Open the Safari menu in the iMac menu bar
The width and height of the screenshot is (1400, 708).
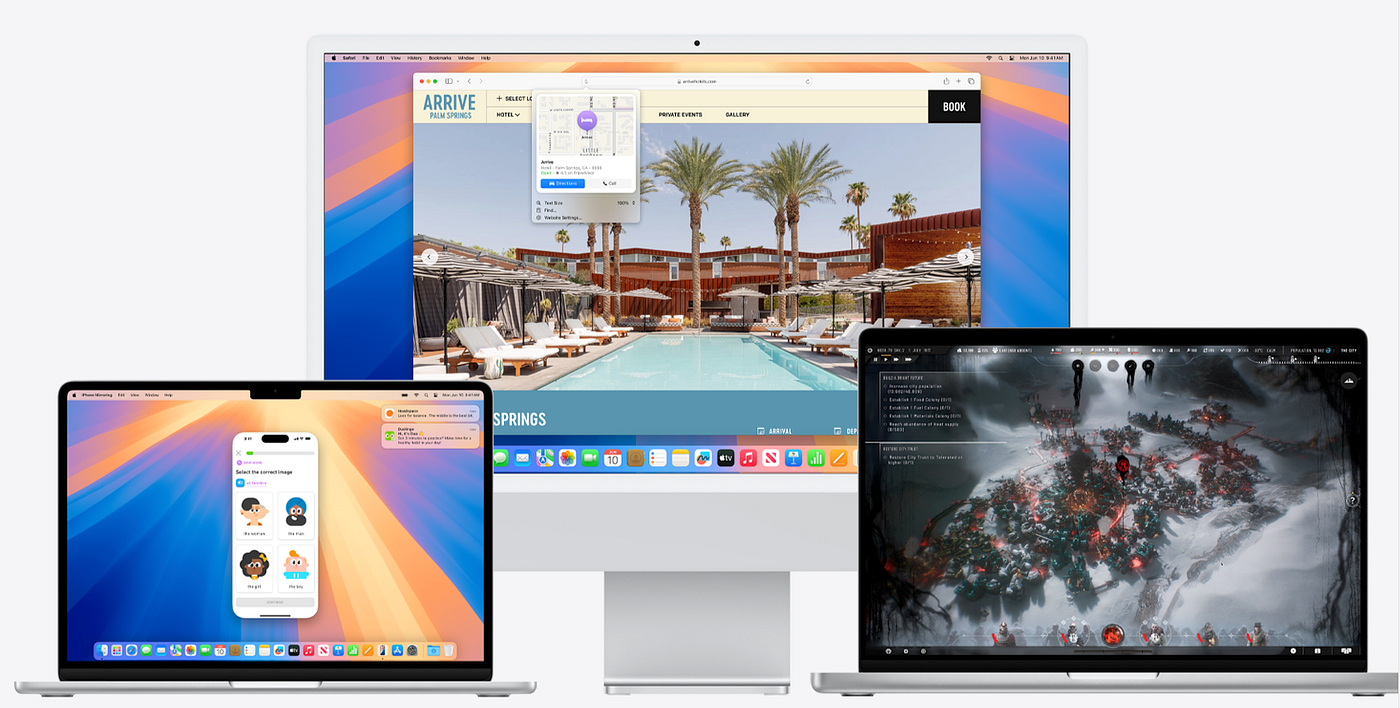point(349,58)
